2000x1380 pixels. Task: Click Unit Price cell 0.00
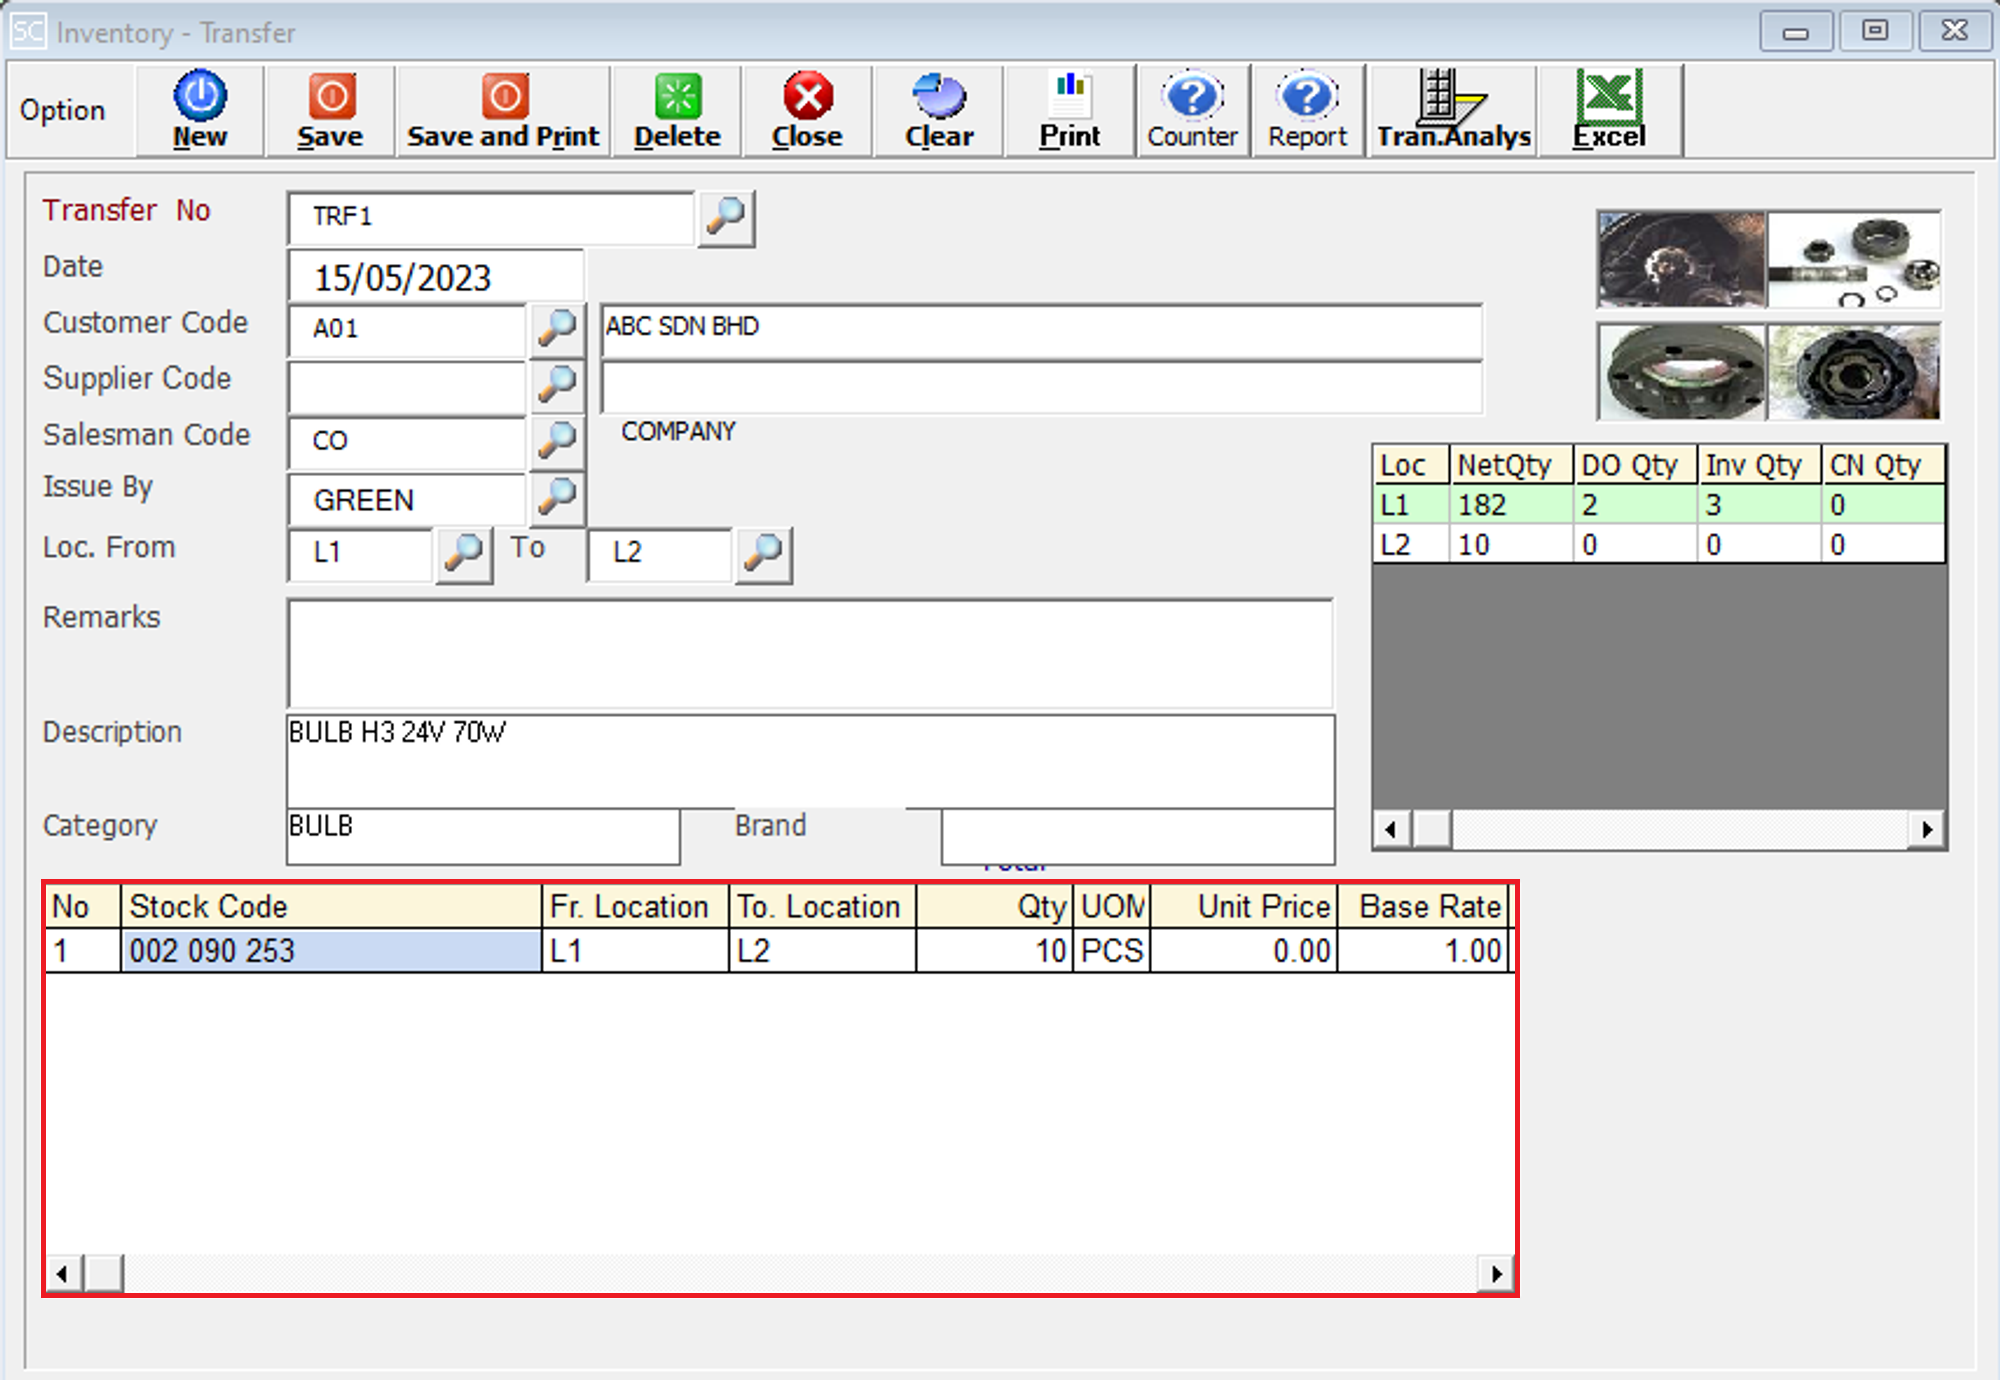tap(1244, 950)
